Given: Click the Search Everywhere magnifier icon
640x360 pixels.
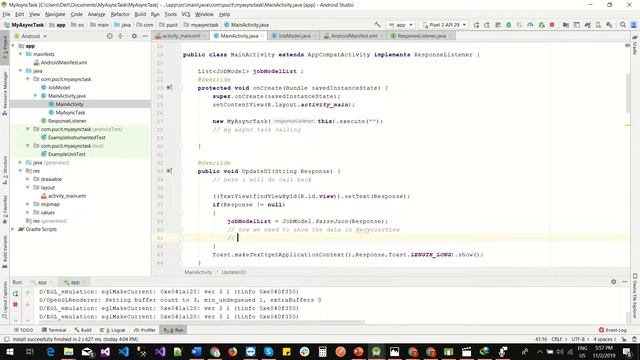Looking at the screenshot, I should coord(623,25).
